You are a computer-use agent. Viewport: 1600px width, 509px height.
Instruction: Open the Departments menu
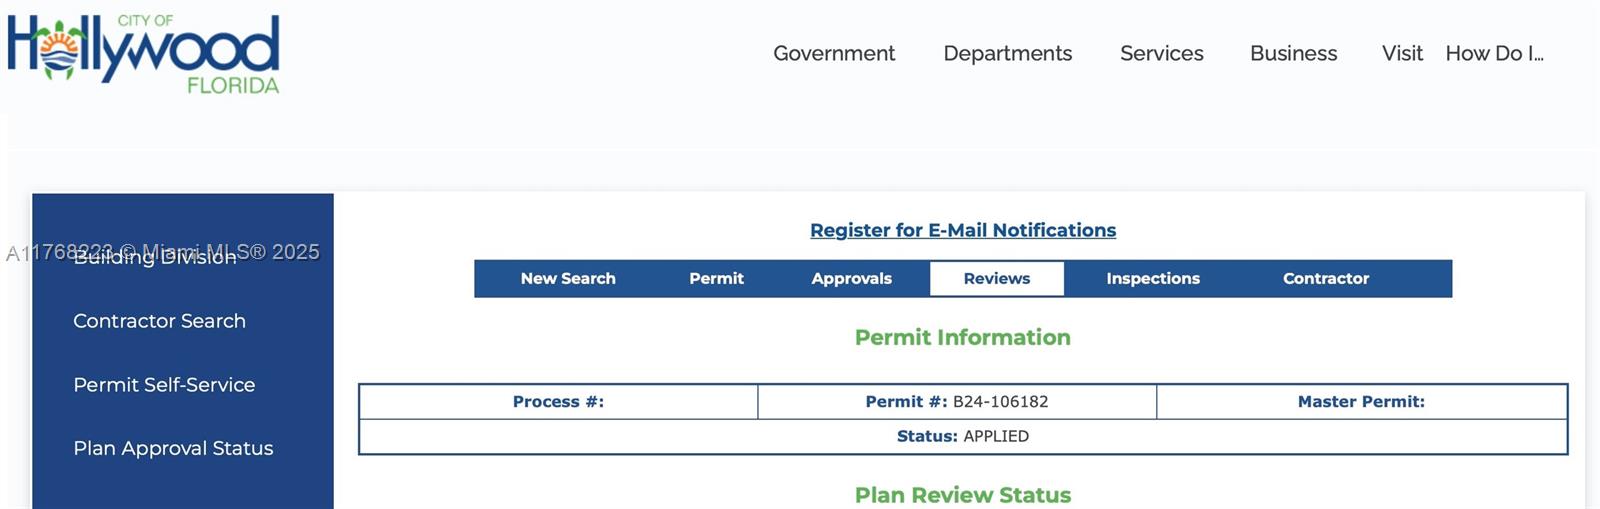point(1007,54)
